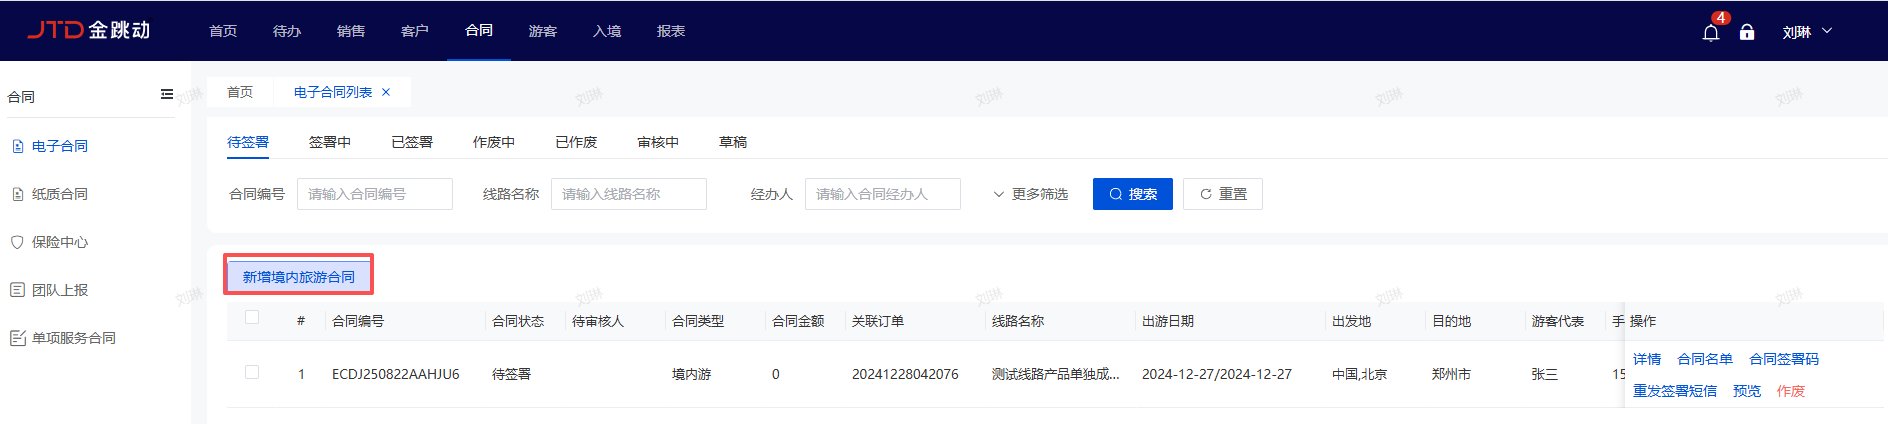Open the 报表 top menu
The image size is (1888, 424).
[x=671, y=31]
